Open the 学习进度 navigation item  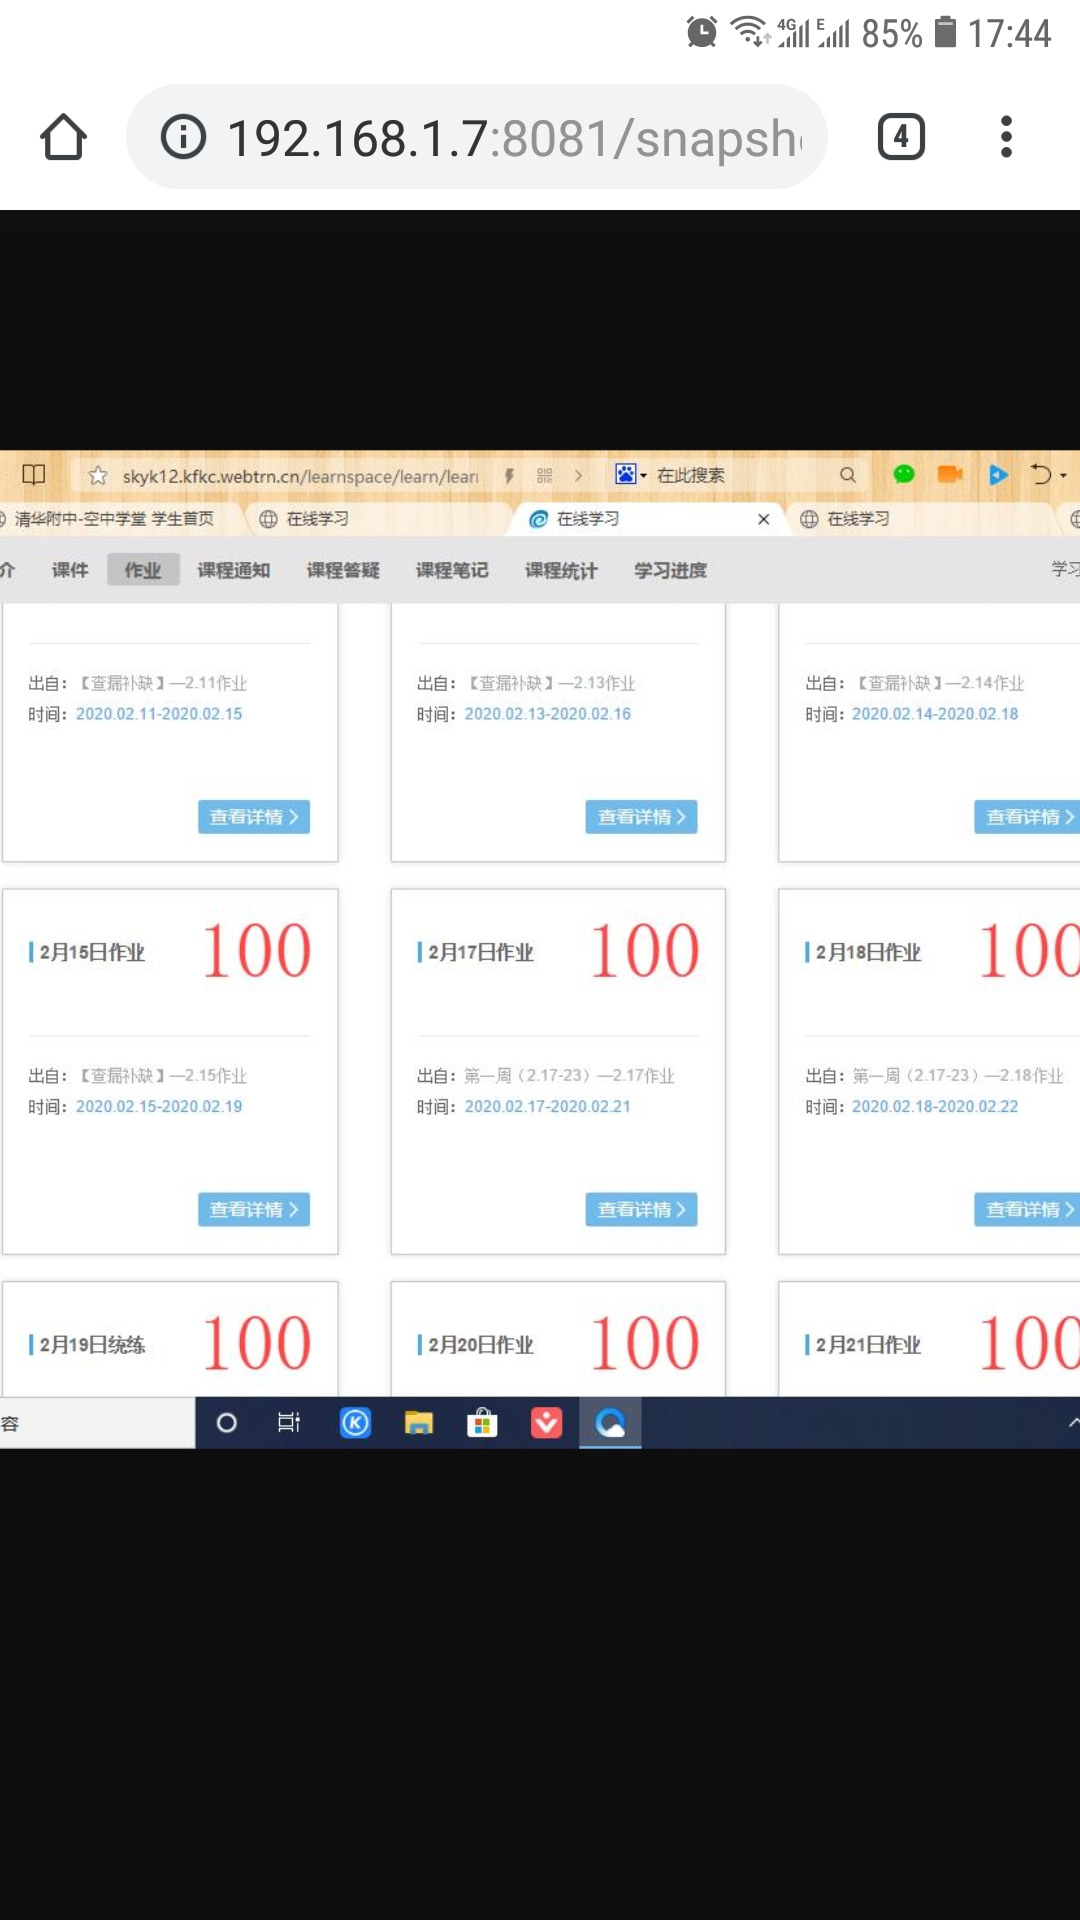click(x=670, y=570)
